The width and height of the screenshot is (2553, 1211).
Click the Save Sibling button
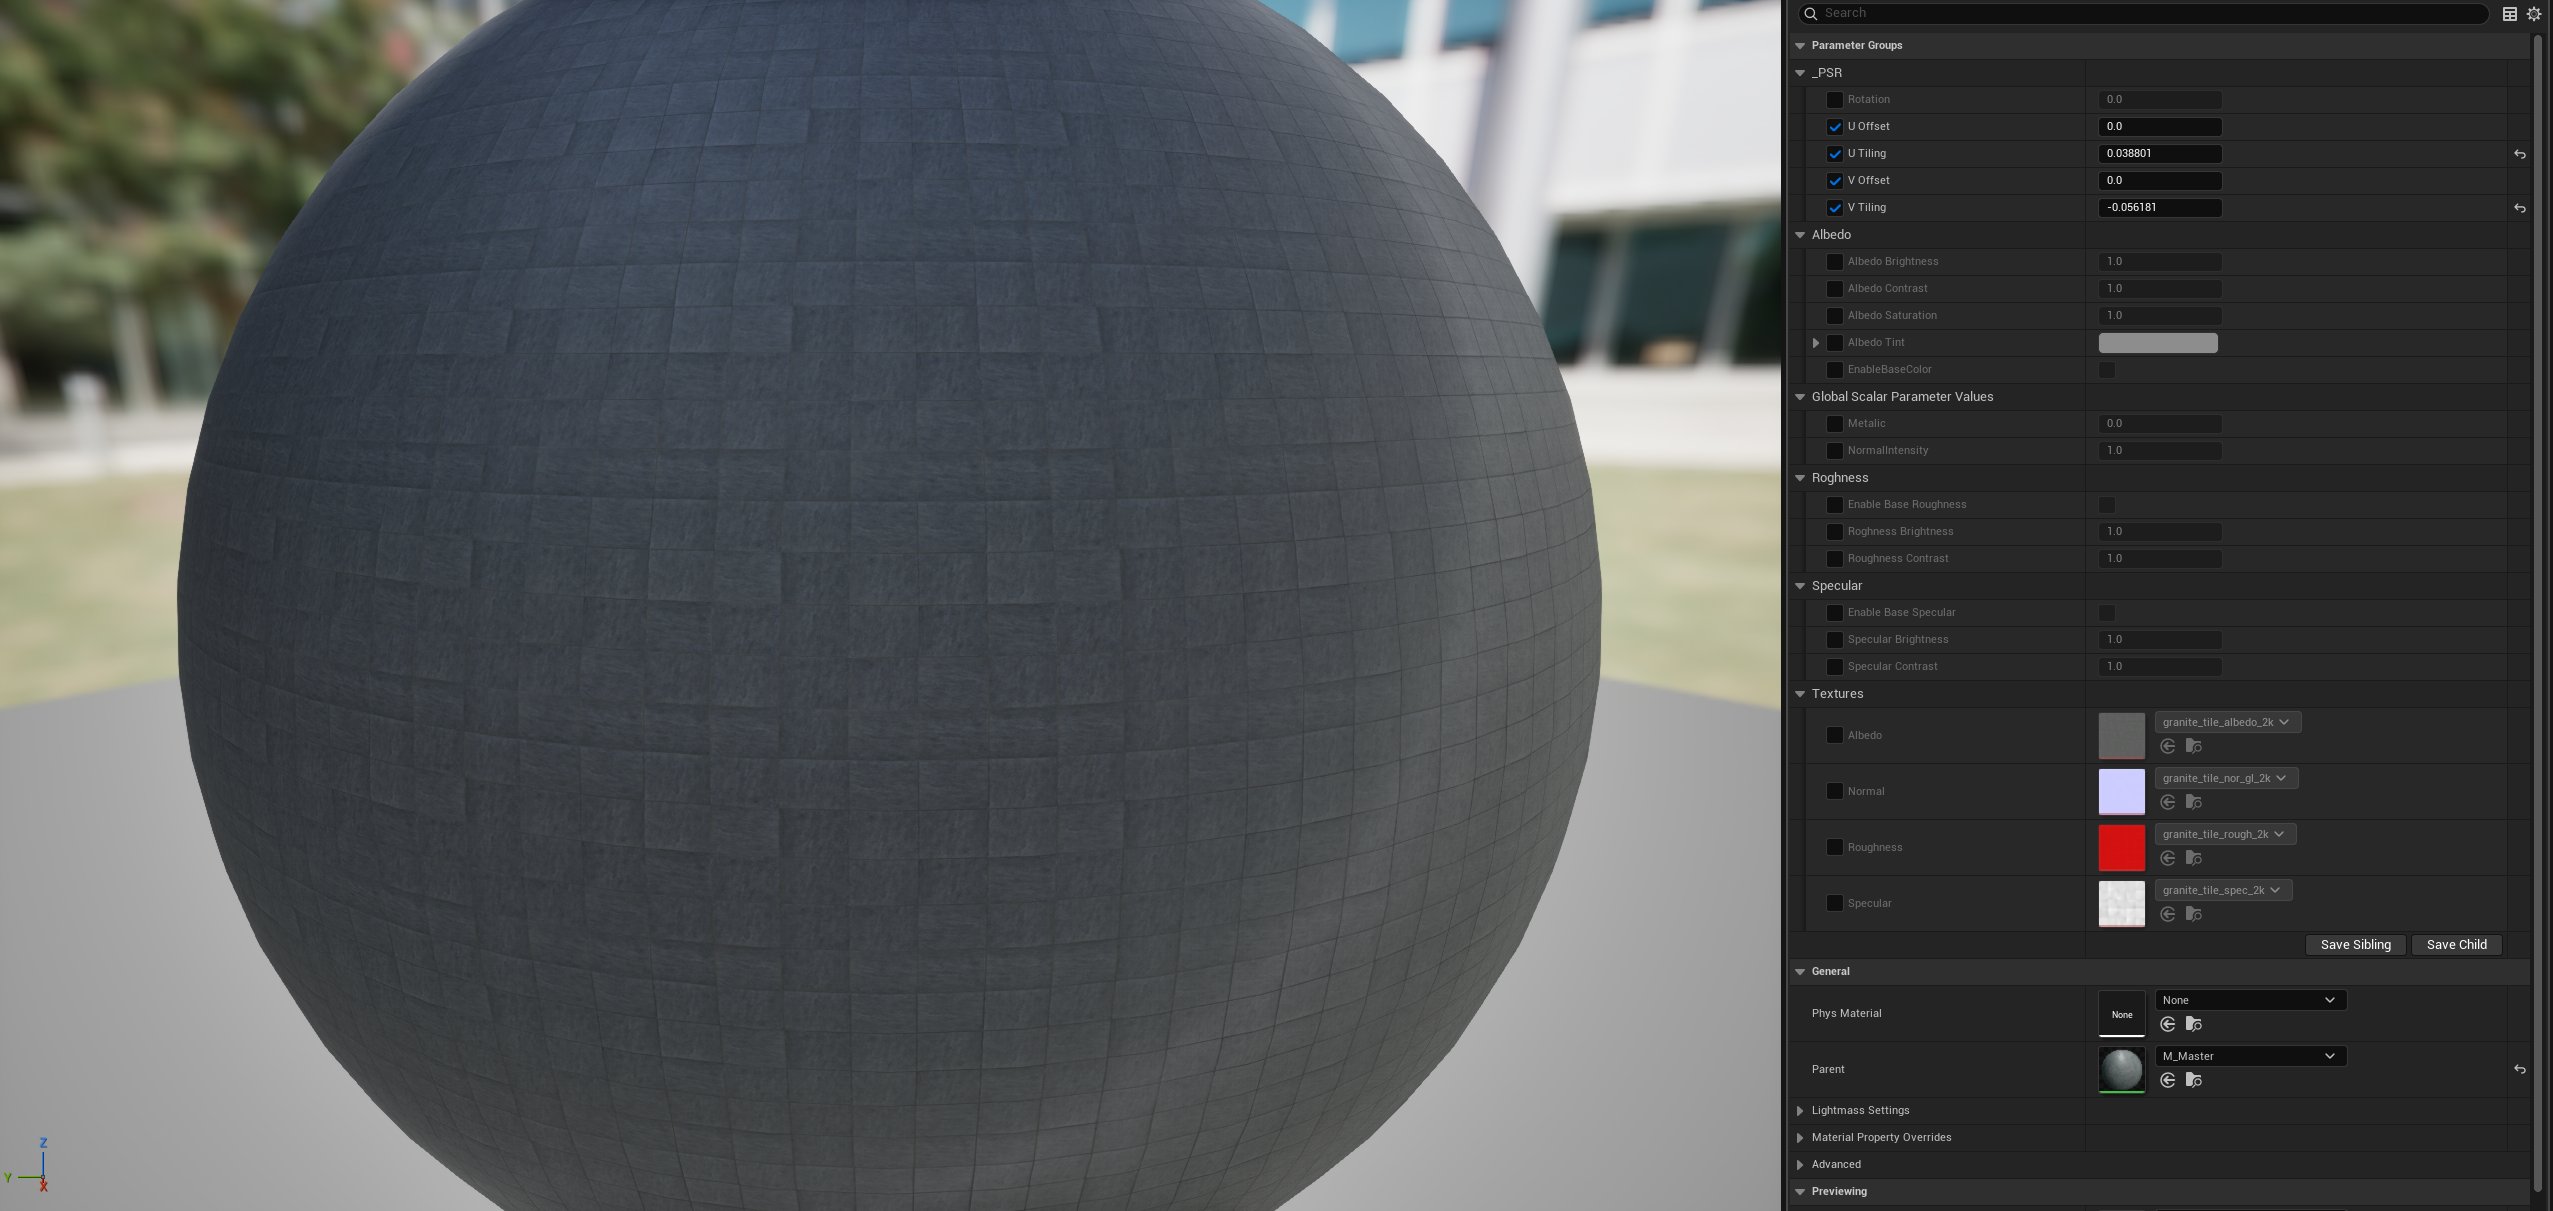pos(2355,945)
